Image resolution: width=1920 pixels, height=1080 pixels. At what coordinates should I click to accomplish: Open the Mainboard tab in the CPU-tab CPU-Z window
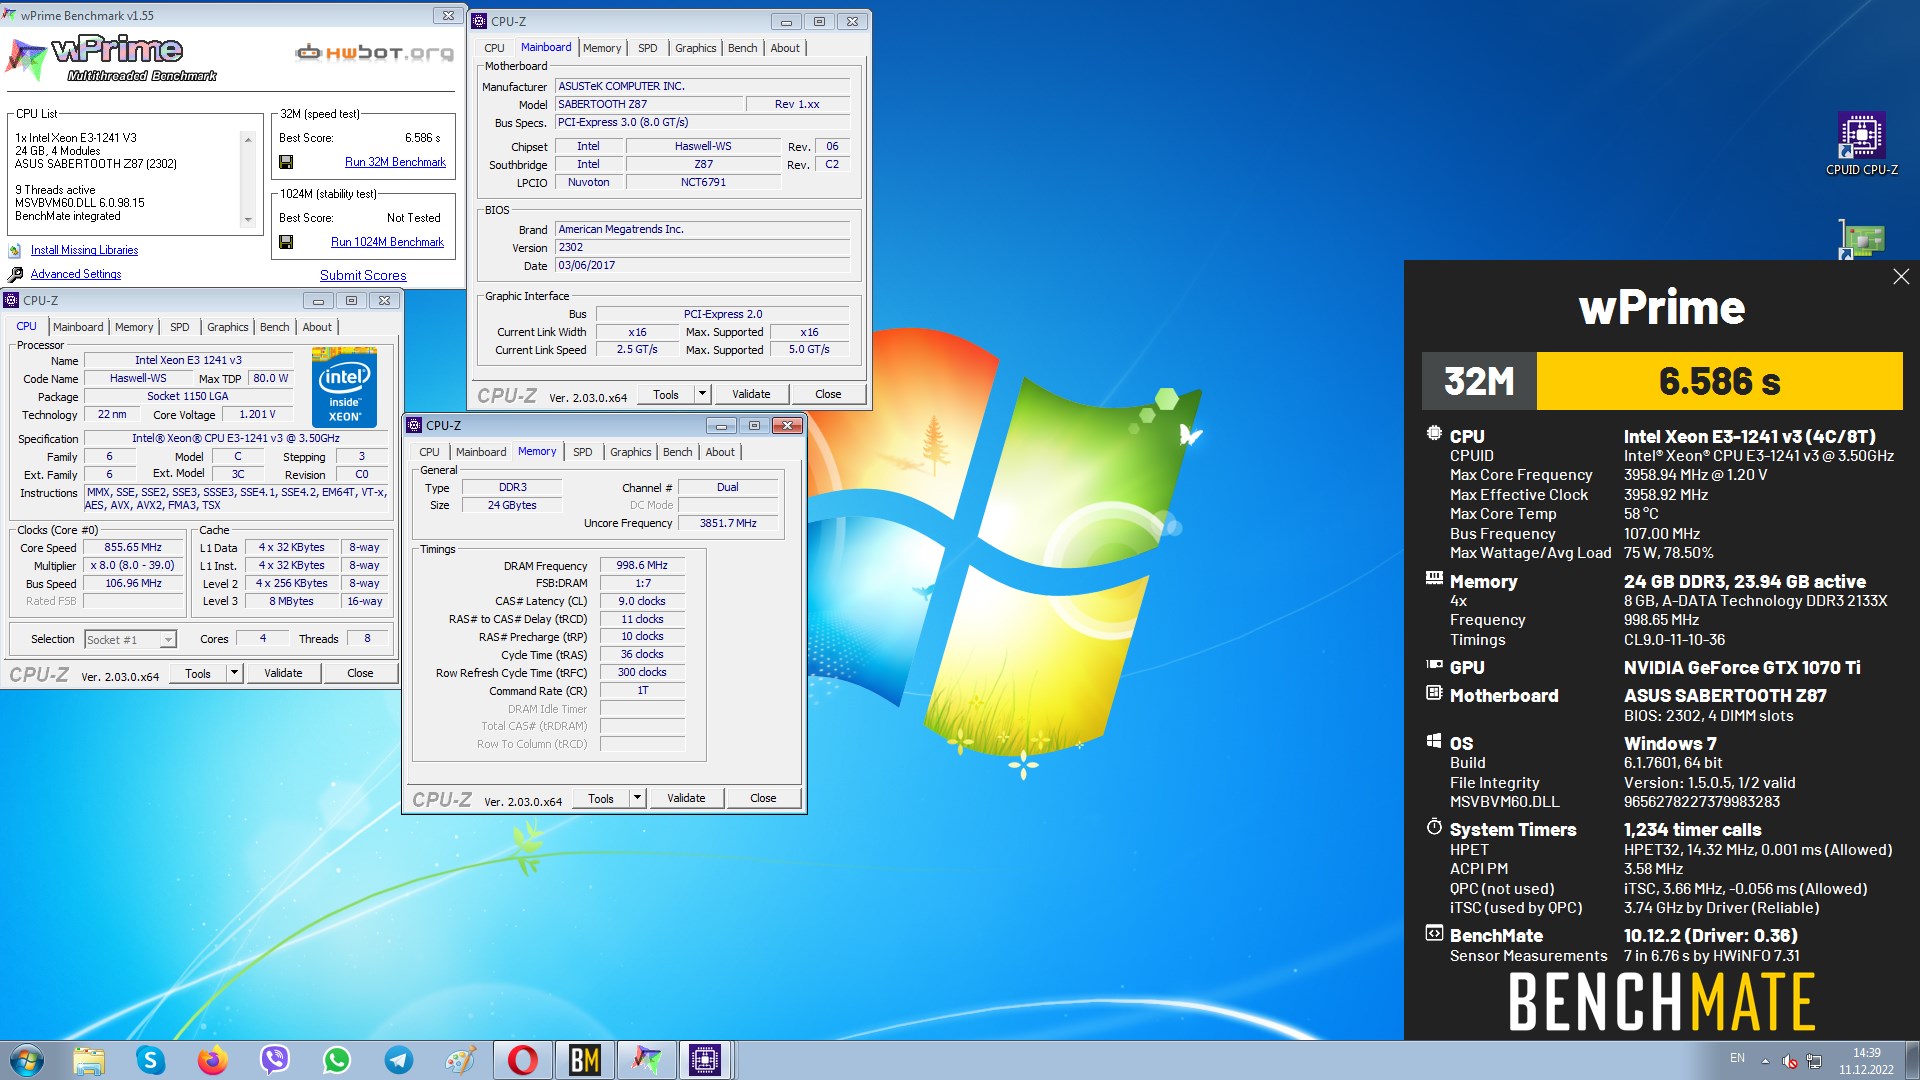click(78, 327)
